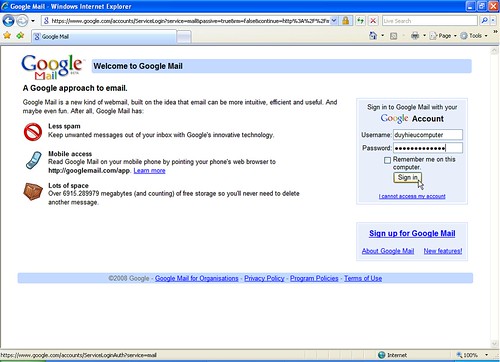The image size is (500, 362).
Task: Open the Print options dropdown arrow
Action: 424,35
